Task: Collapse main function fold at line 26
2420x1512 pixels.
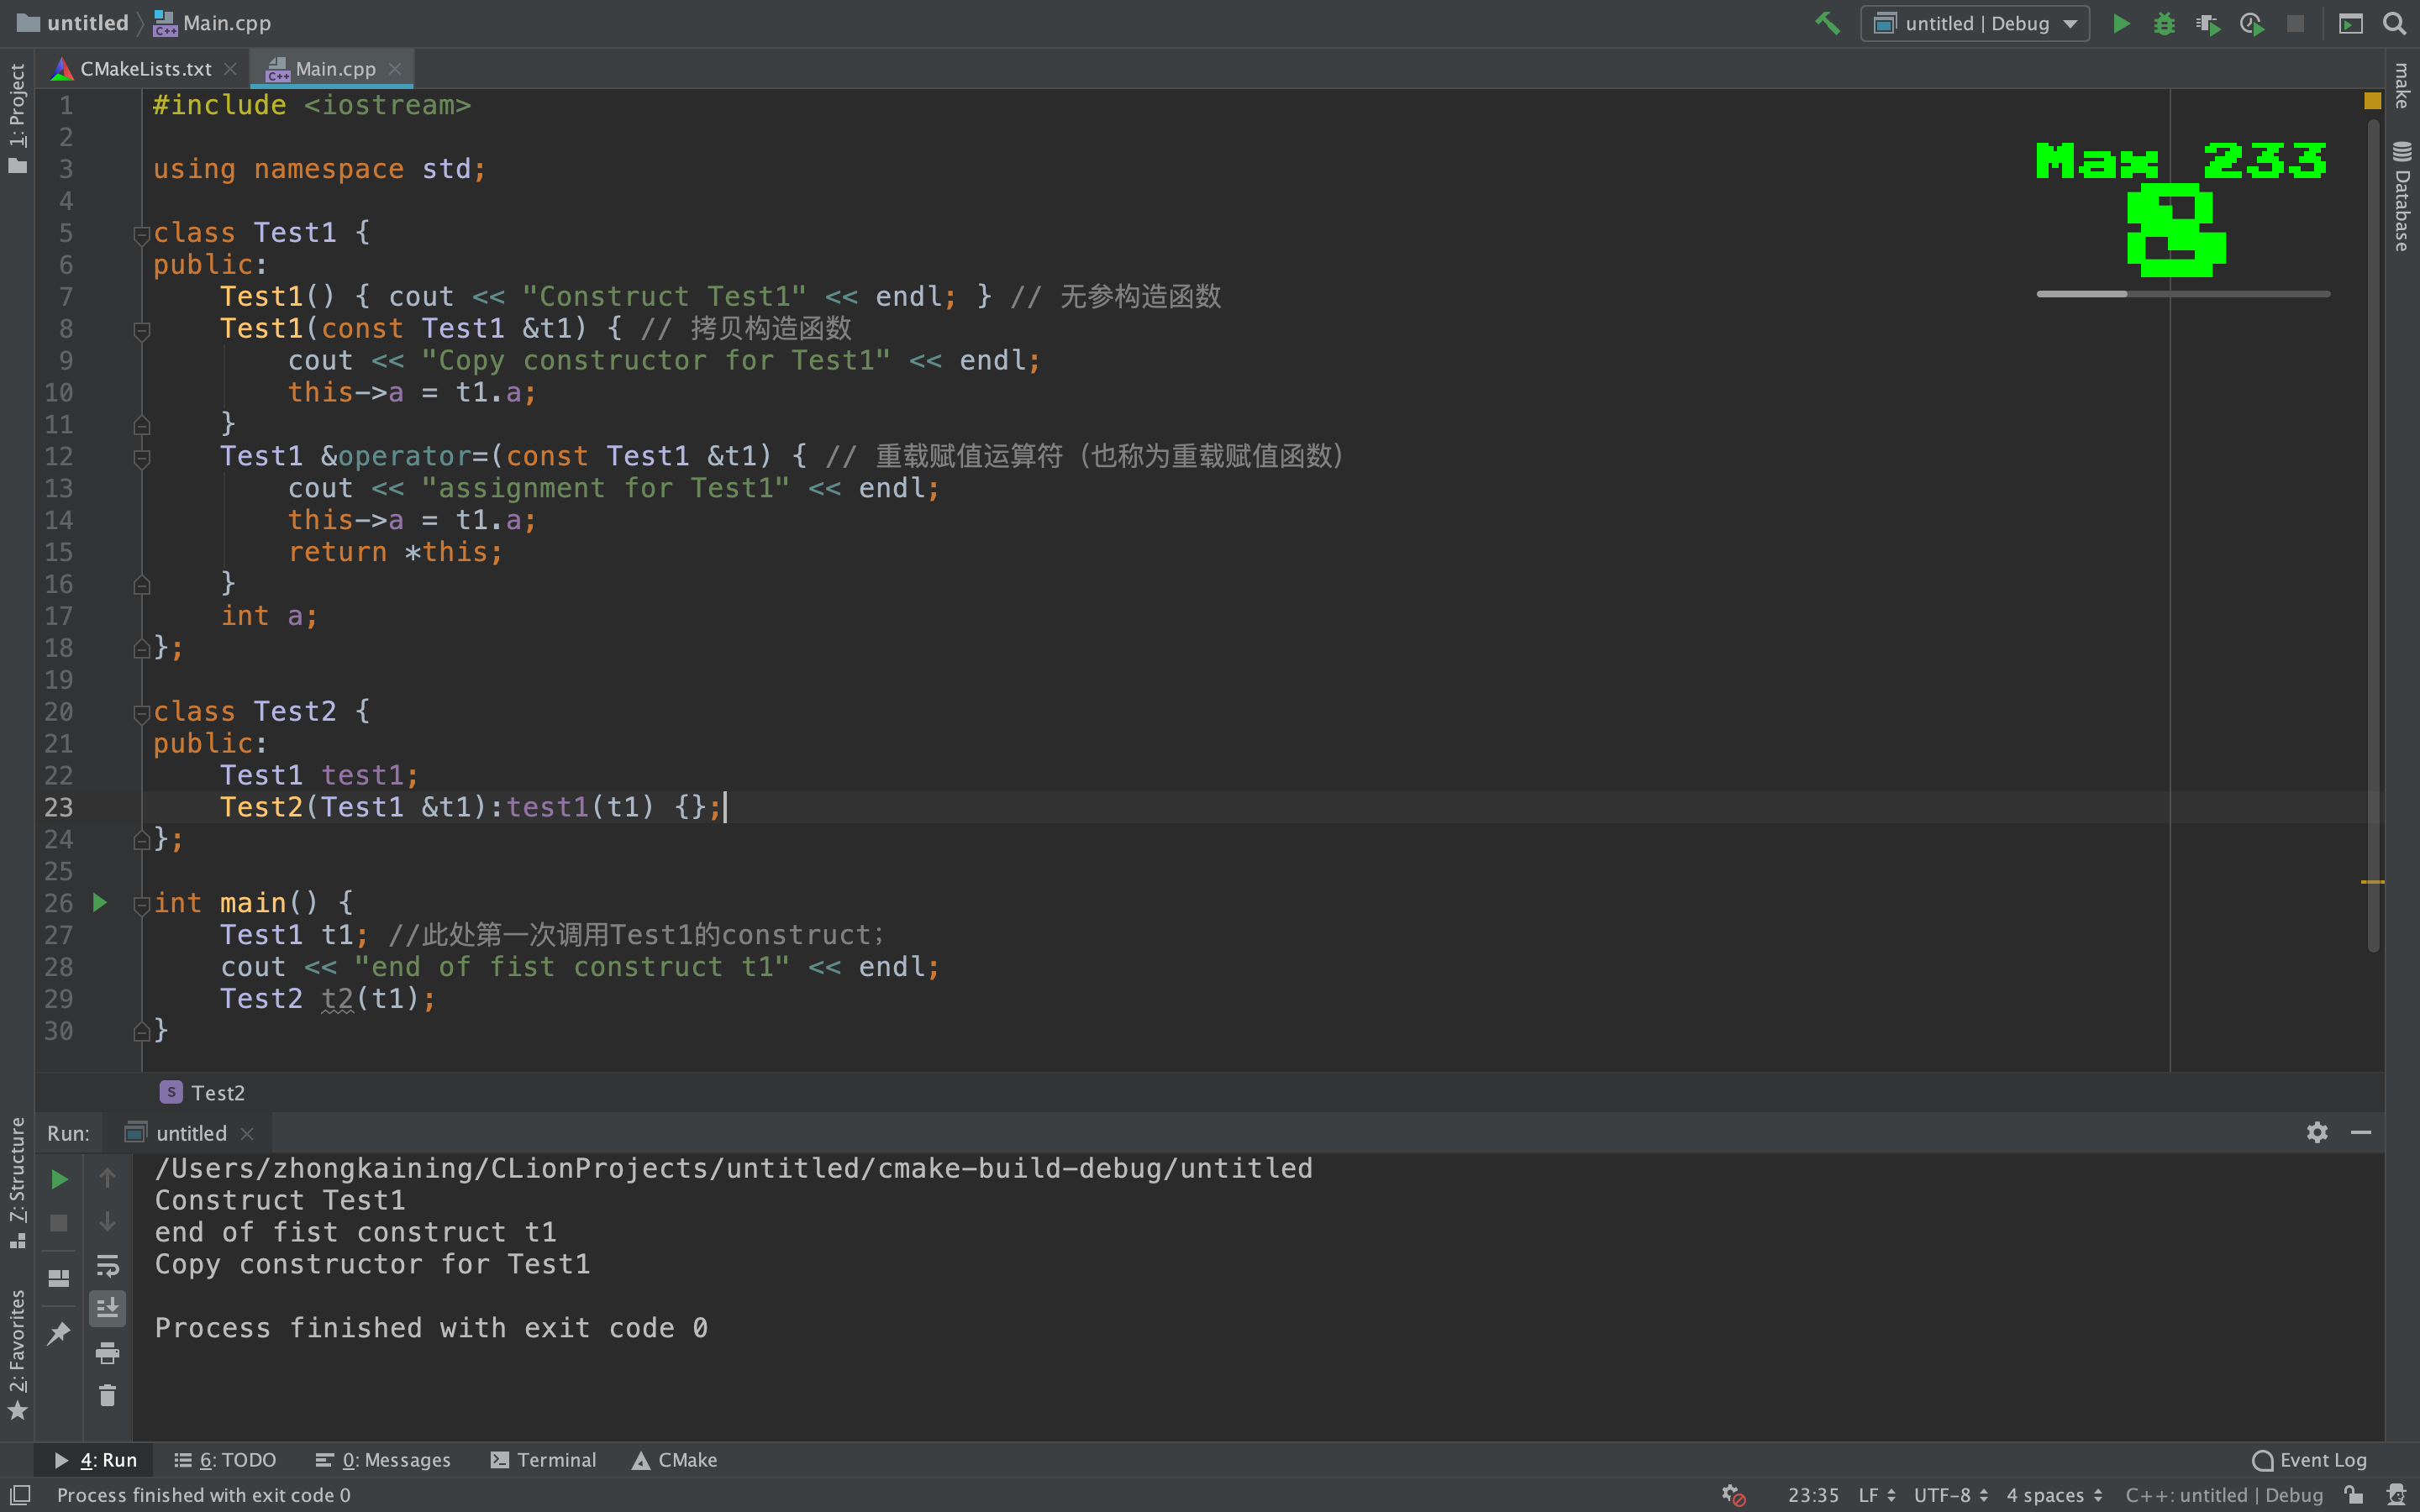Action: point(141,905)
